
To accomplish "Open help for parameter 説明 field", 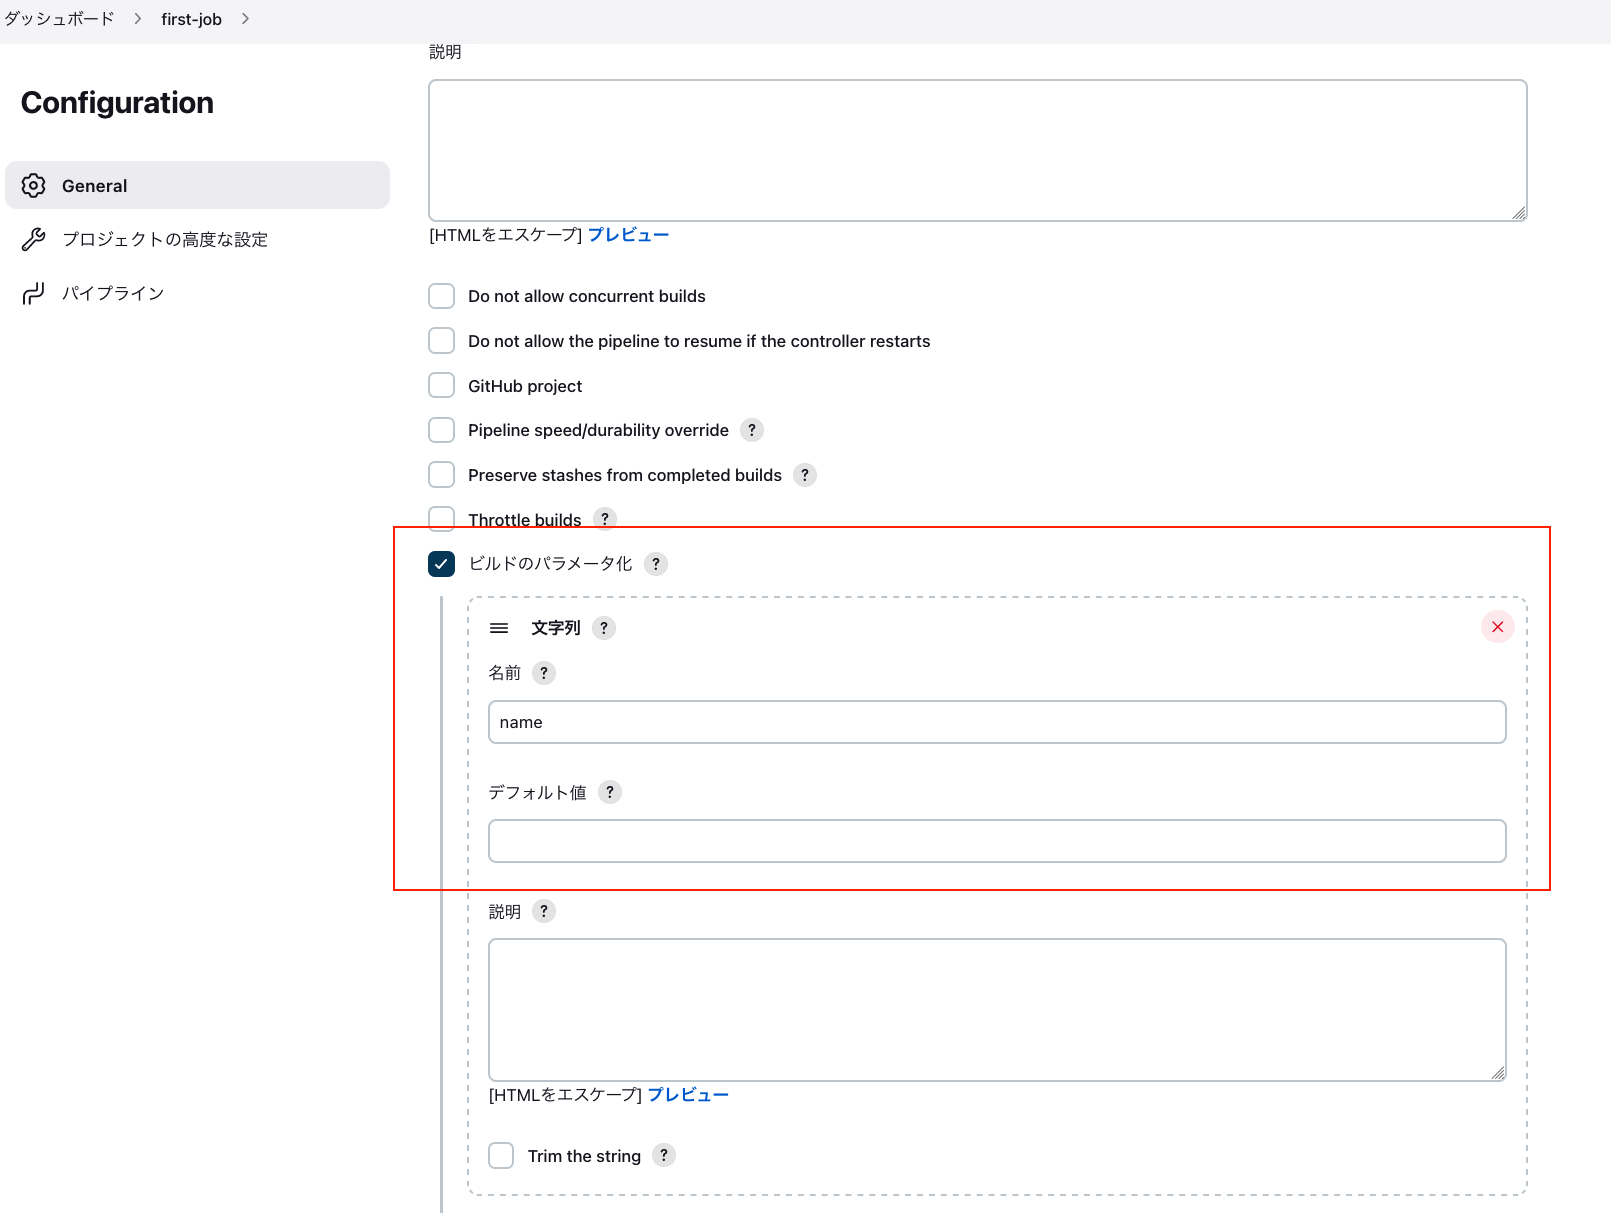I will click(x=544, y=911).
